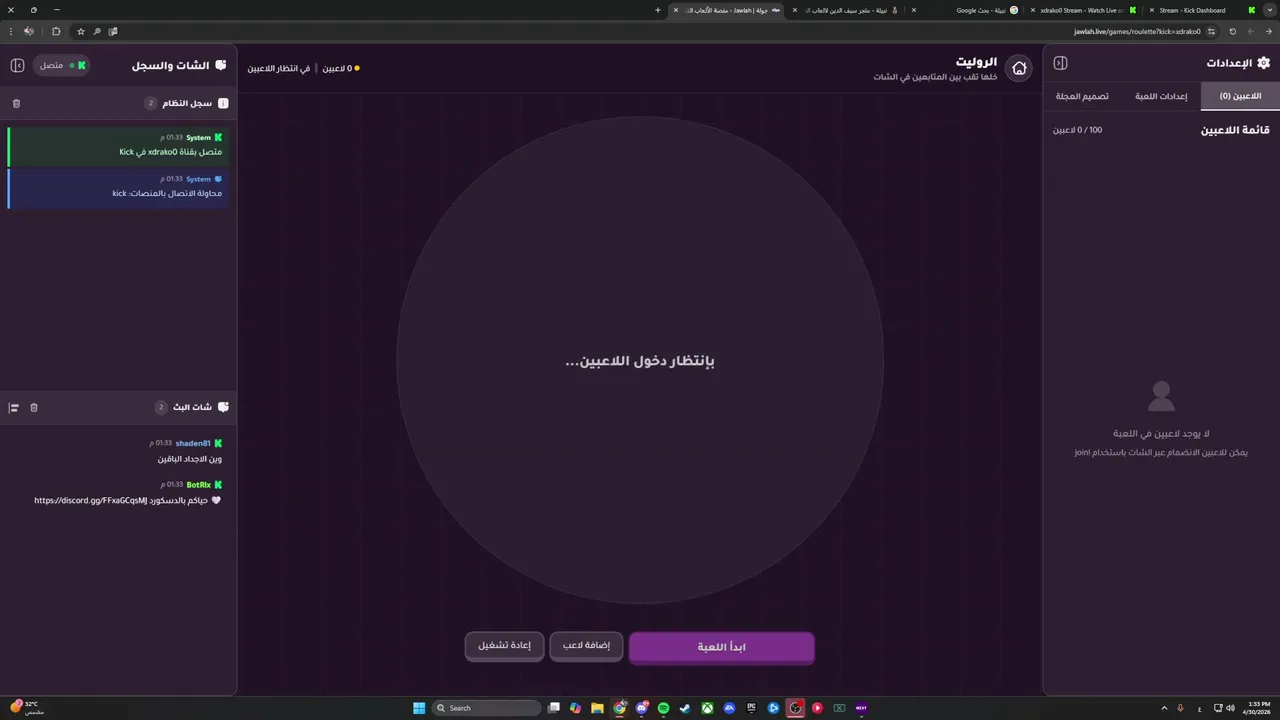Click the restart button (إعادة تشغيل)

pyautogui.click(x=505, y=646)
